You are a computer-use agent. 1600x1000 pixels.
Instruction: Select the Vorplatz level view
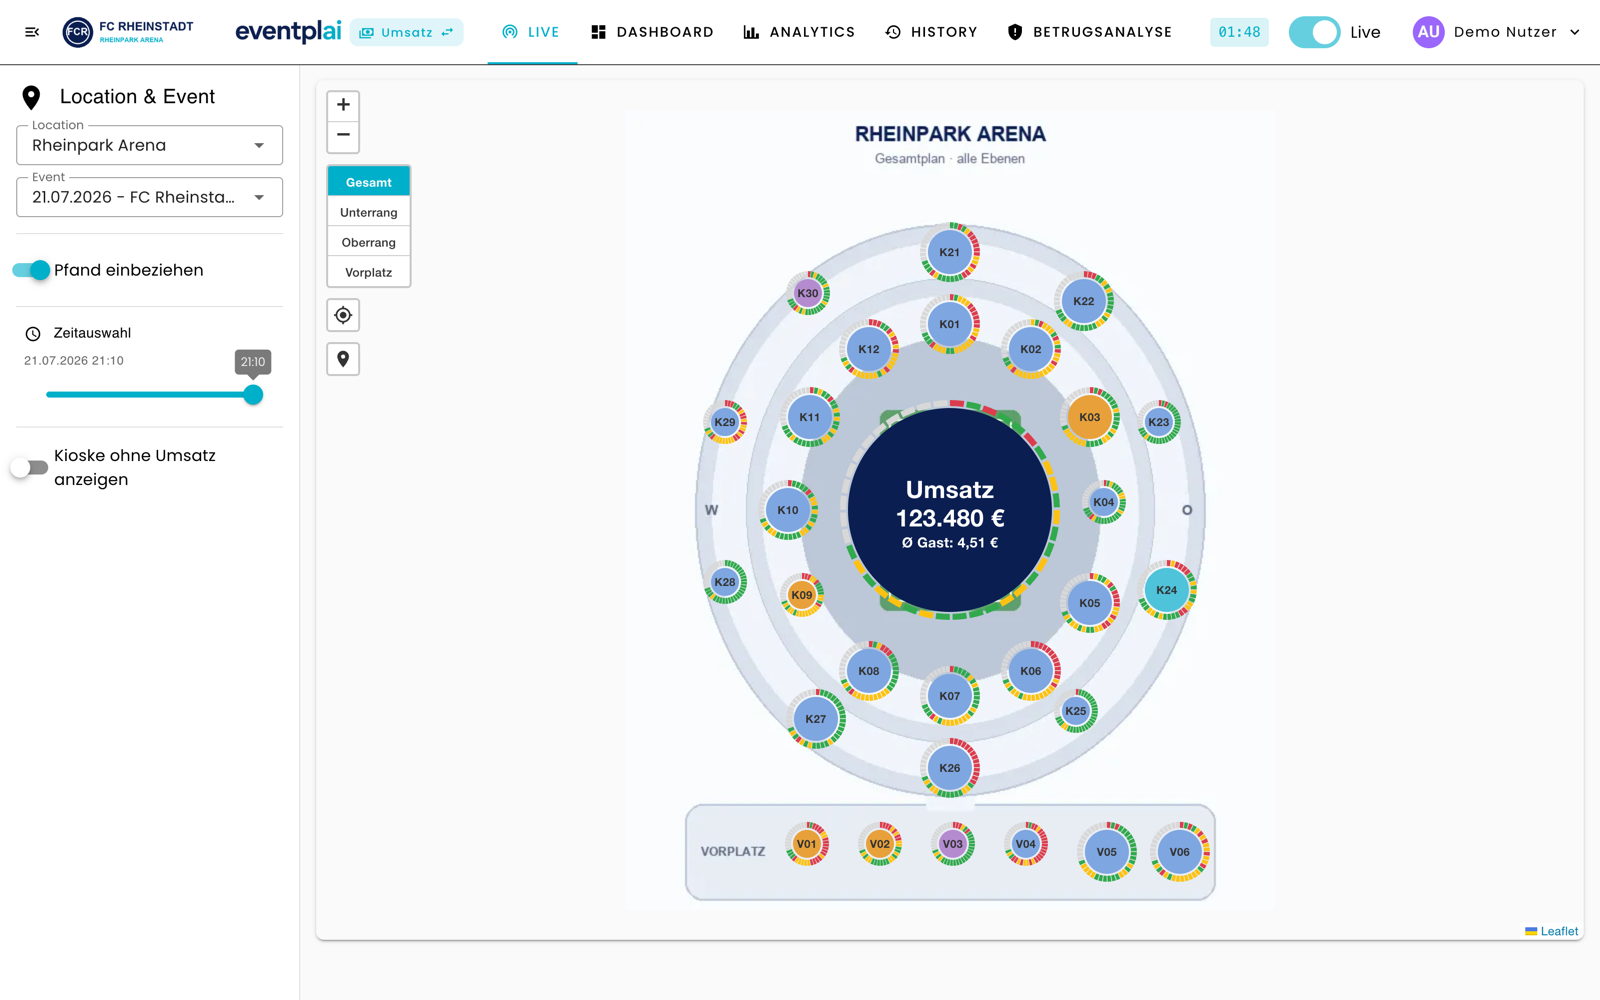coord(369,272)
